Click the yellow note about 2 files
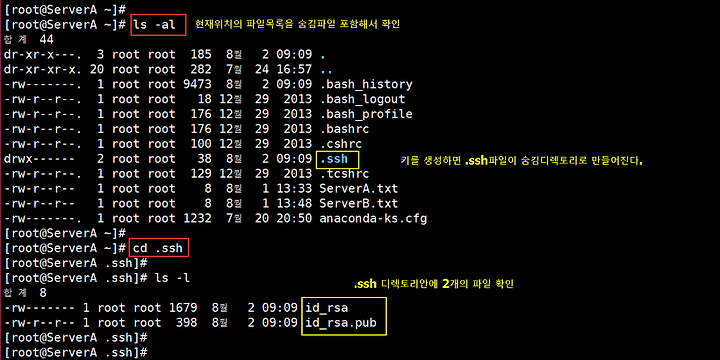 (x=433, y=284)
